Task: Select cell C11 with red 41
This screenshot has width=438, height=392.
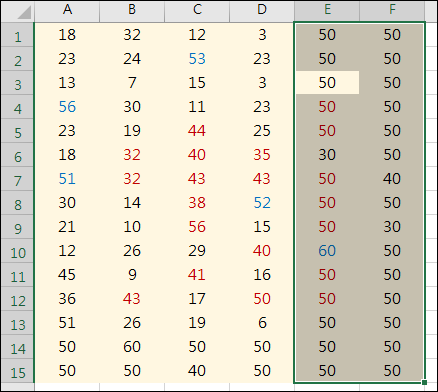Action: [x=197, y=275]
